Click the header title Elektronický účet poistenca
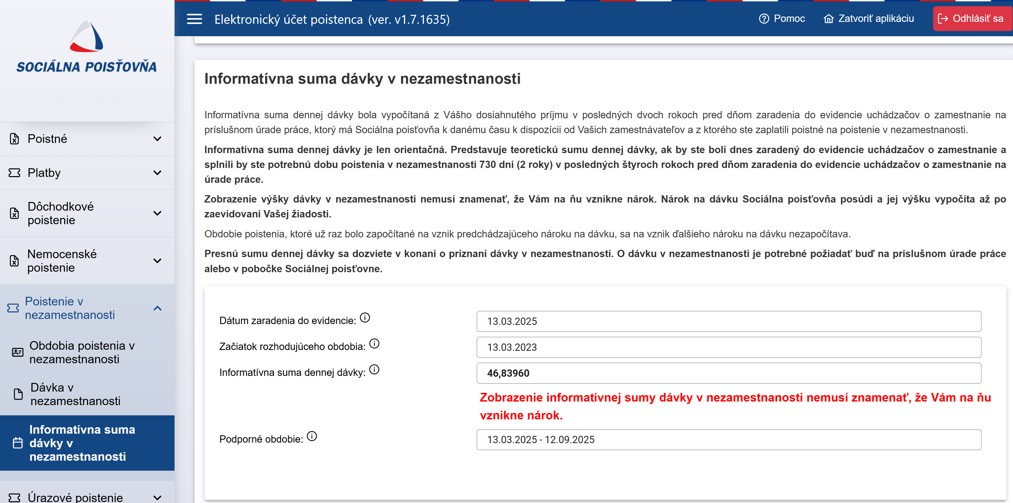 click(x=332, y=19)
